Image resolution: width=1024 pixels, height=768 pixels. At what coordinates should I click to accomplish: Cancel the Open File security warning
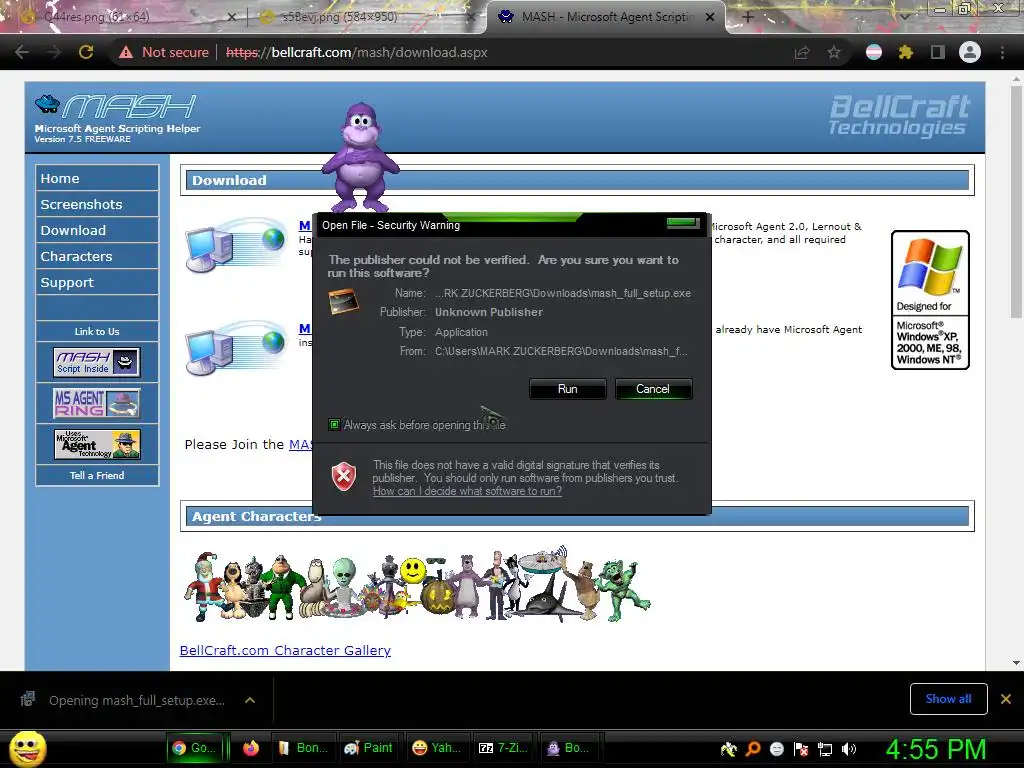coord(653,389)
